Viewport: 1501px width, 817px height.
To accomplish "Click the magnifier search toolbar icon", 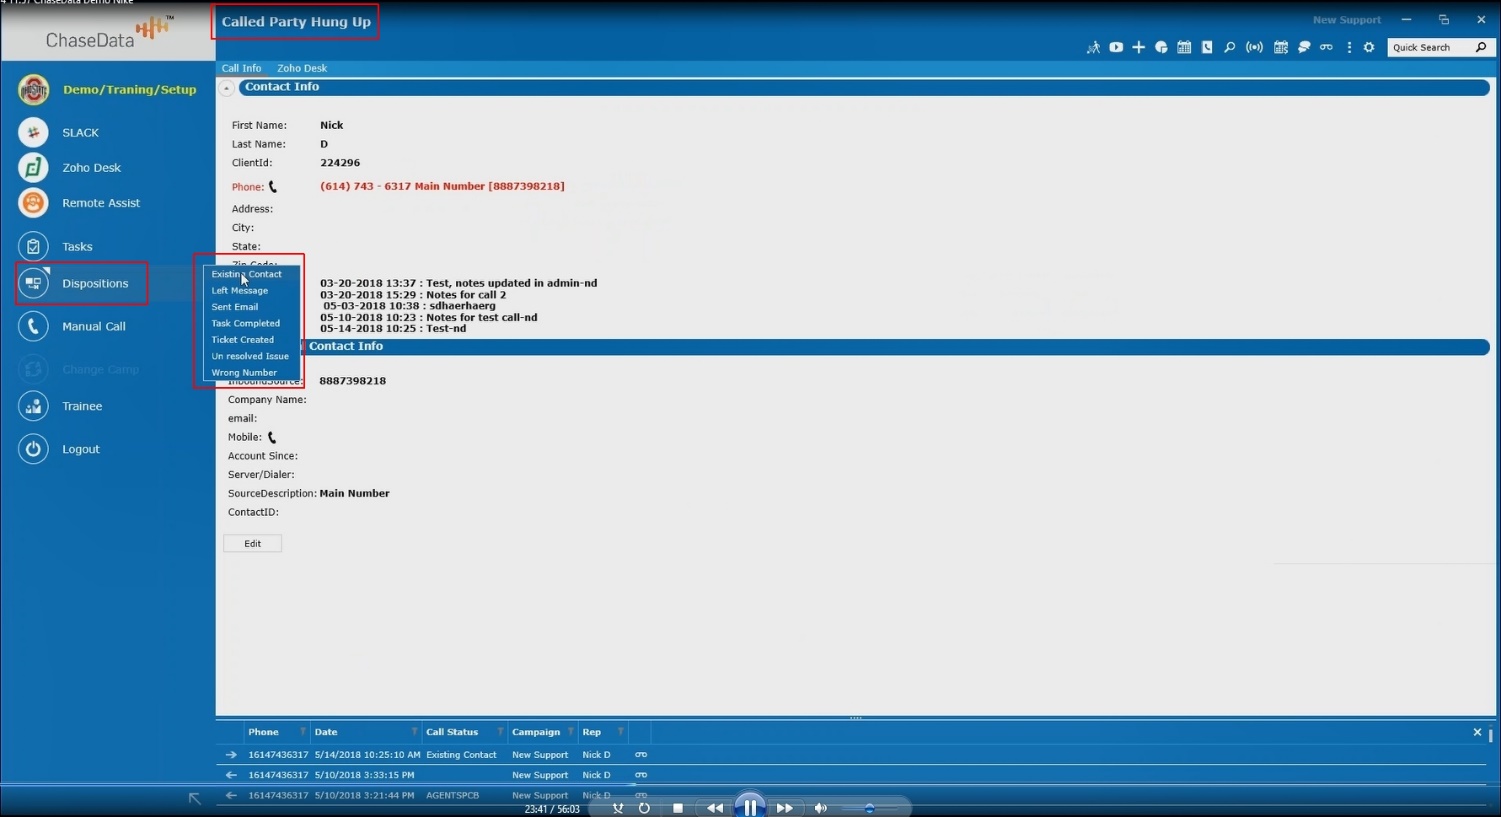I will [x=1229, y=47].
